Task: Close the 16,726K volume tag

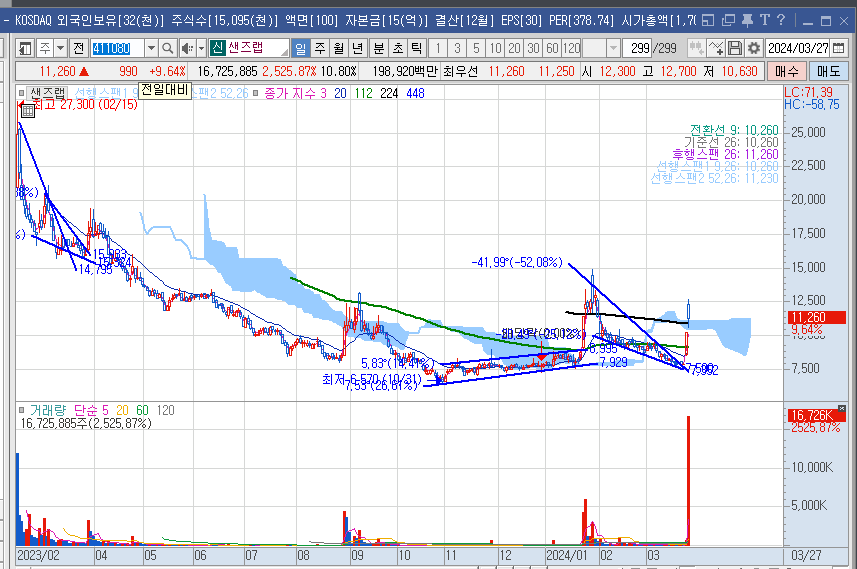Action: [x=842, y=409]
